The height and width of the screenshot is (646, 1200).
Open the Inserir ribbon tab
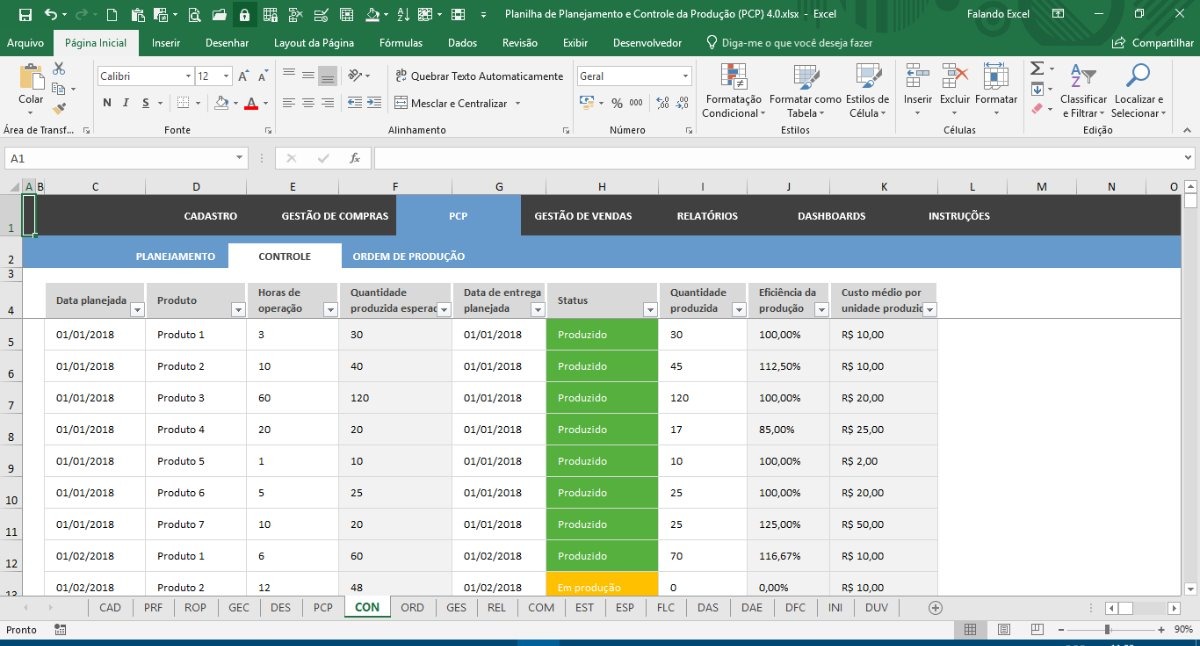point(166,43)
